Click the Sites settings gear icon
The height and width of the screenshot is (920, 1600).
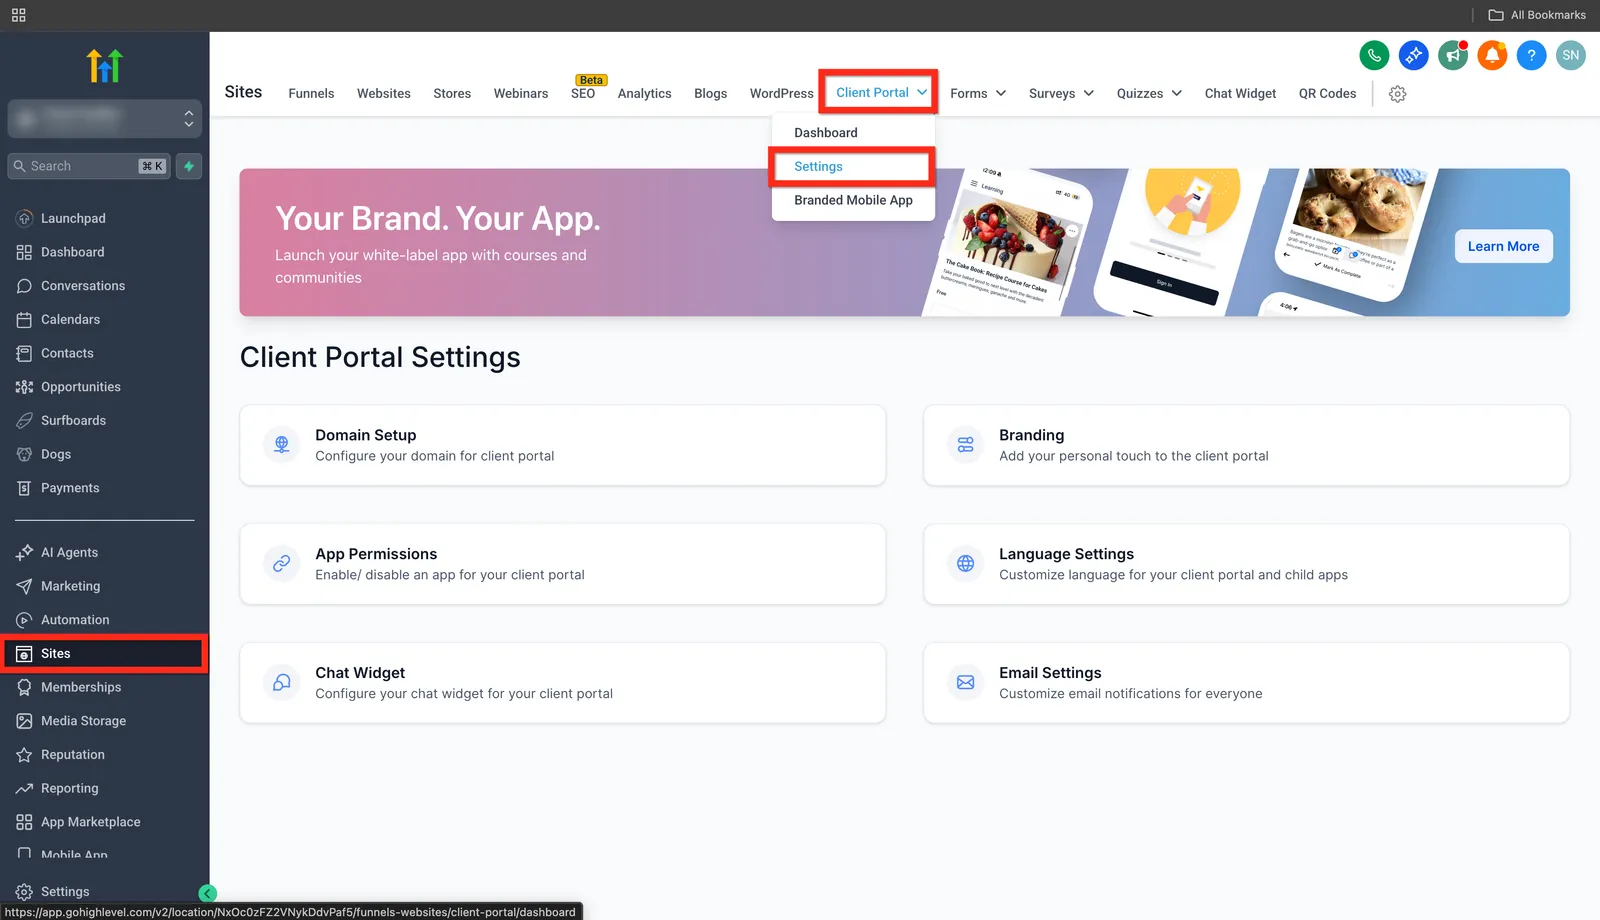[1398, 94]
